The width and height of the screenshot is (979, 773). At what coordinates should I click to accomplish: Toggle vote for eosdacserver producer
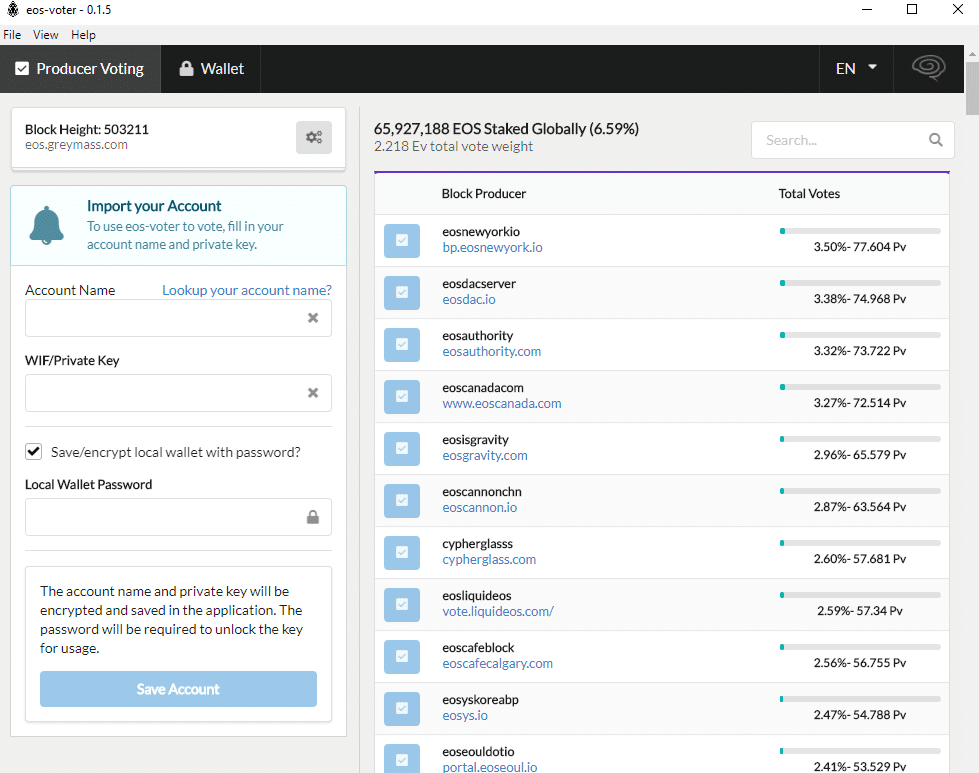401,292
